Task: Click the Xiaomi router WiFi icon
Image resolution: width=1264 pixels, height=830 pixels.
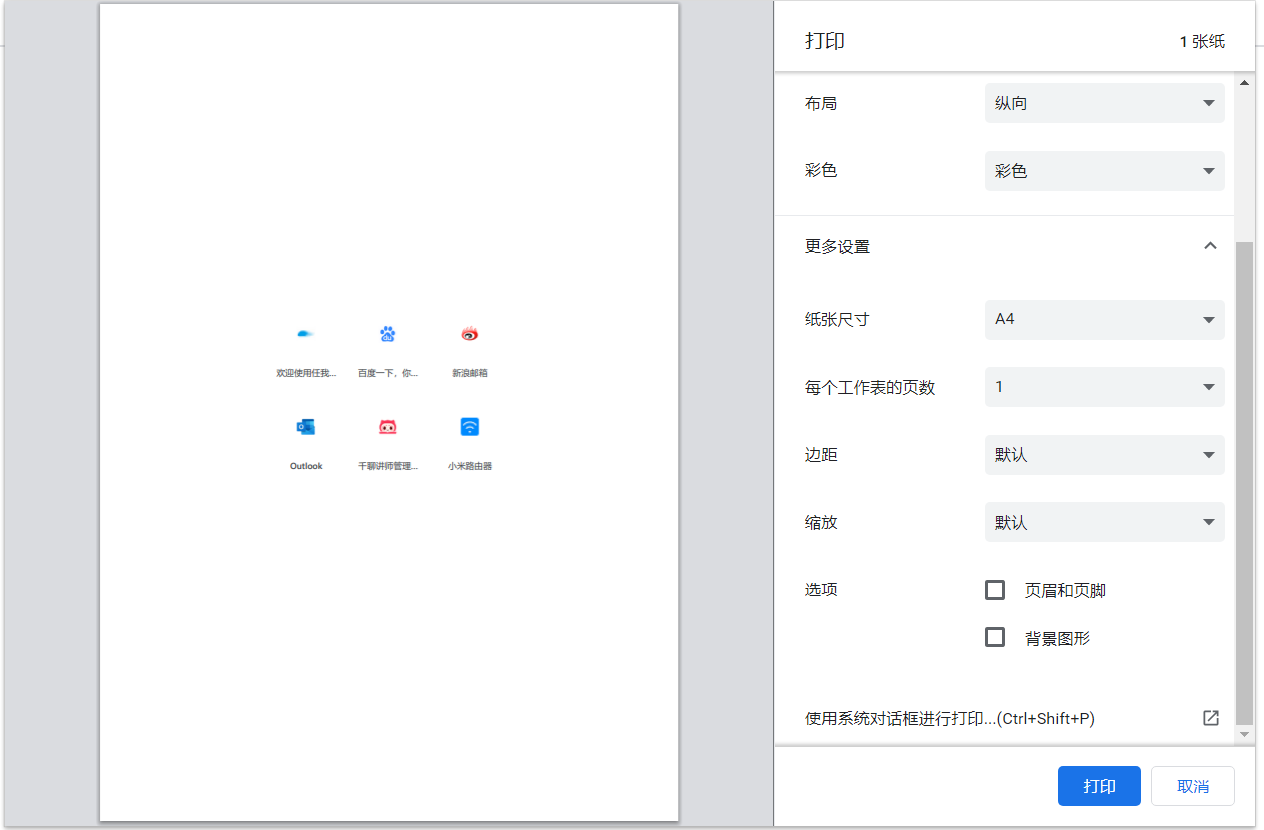Action: coord(470,427)
